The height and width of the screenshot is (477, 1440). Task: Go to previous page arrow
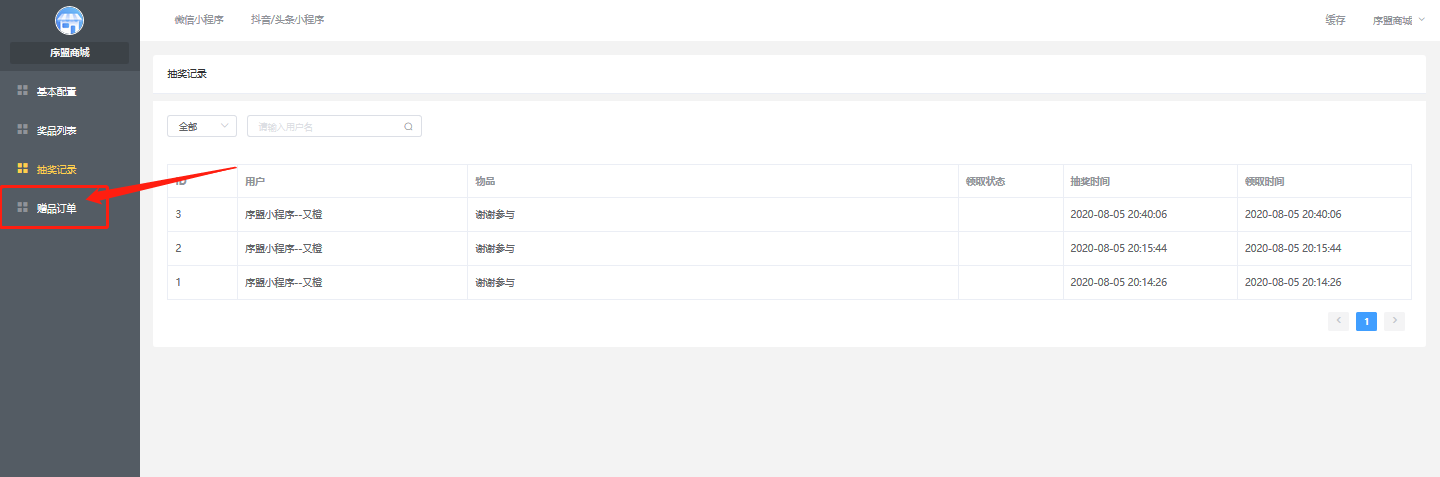pos(1338,321)
